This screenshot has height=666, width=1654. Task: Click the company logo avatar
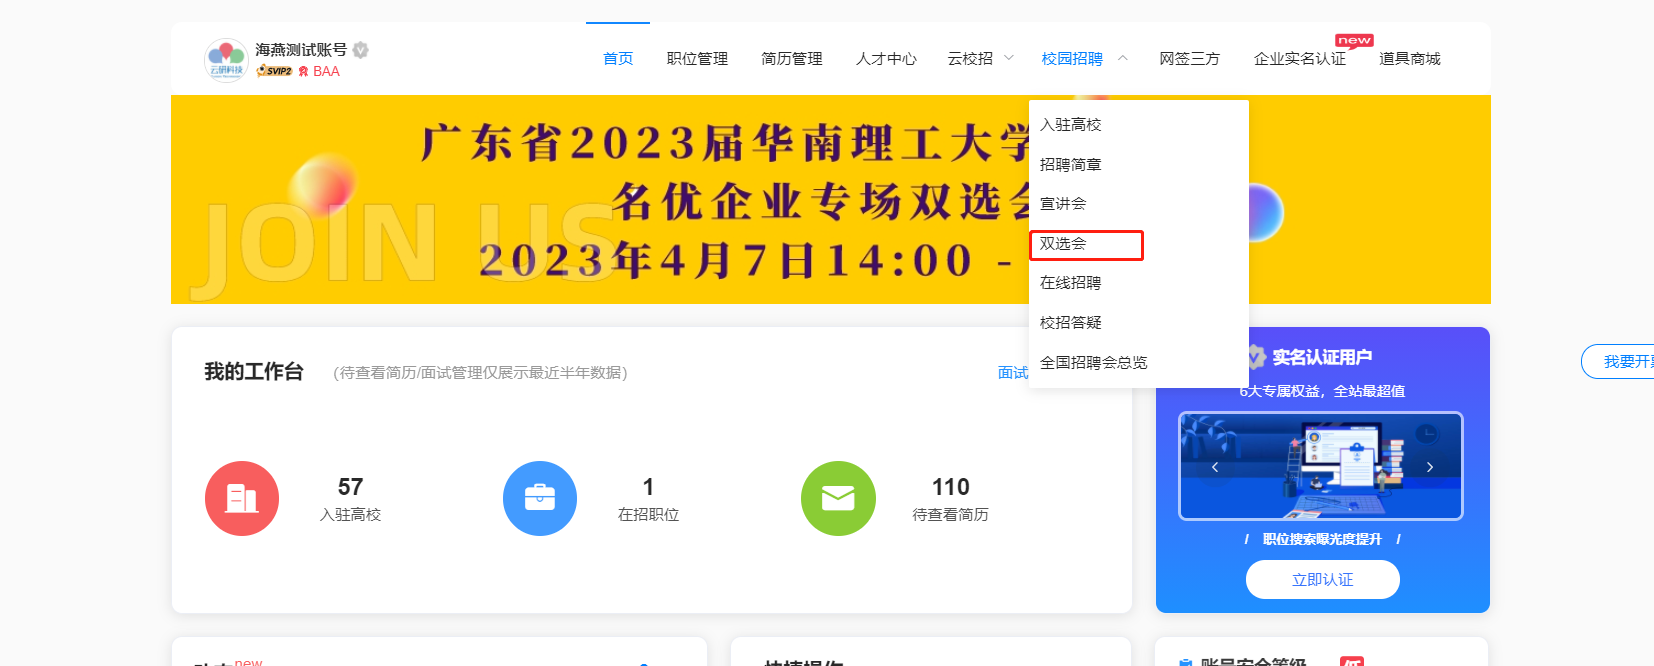coord(226,60)
